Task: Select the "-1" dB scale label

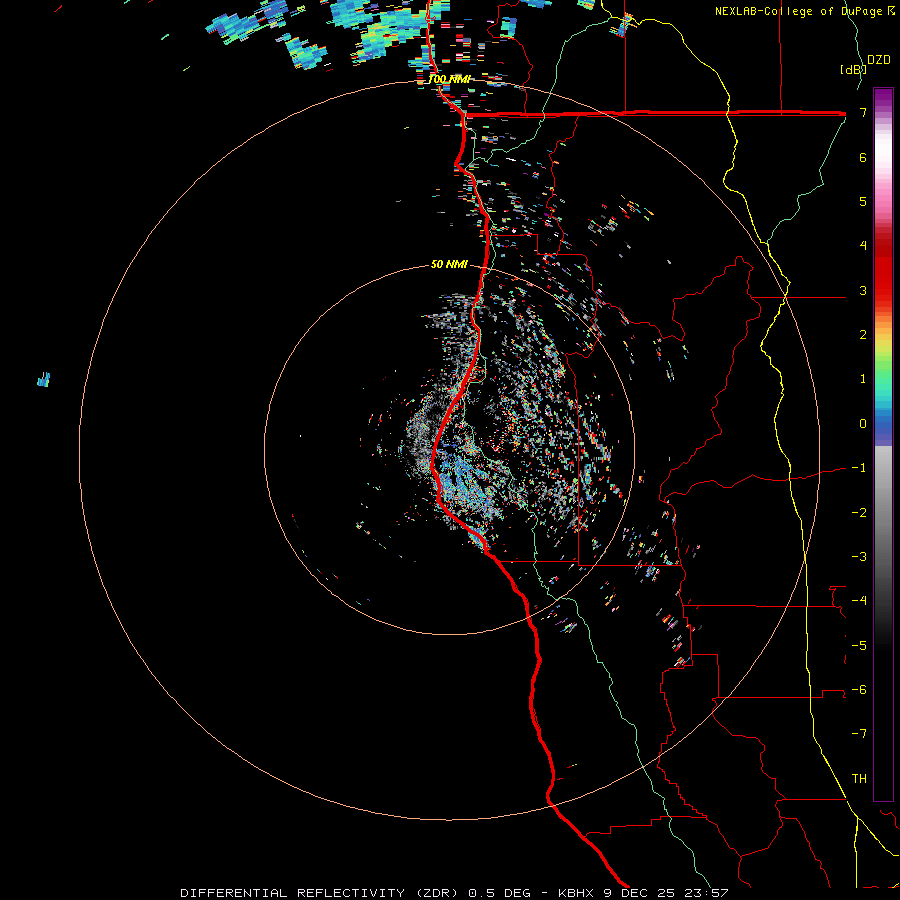Action: tap(859, 468)
